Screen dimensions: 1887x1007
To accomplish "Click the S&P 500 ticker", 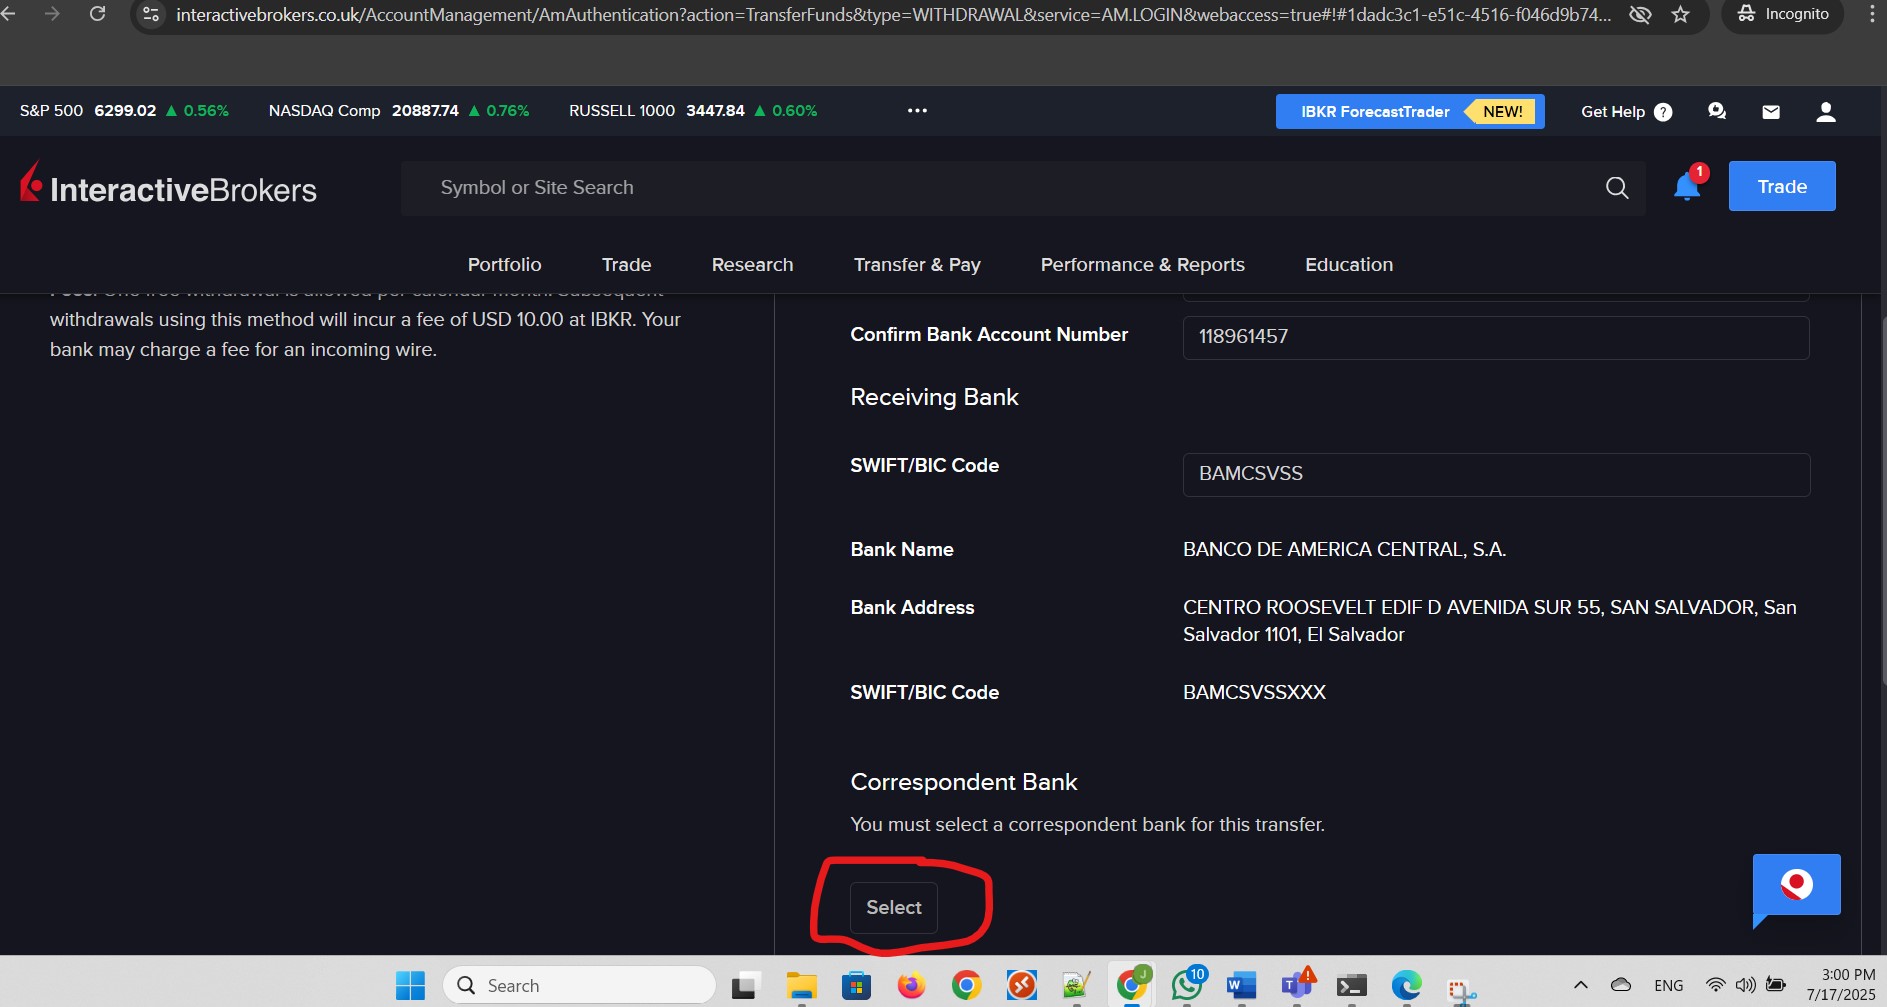I will pyautogui.click(x=124, y=110).
